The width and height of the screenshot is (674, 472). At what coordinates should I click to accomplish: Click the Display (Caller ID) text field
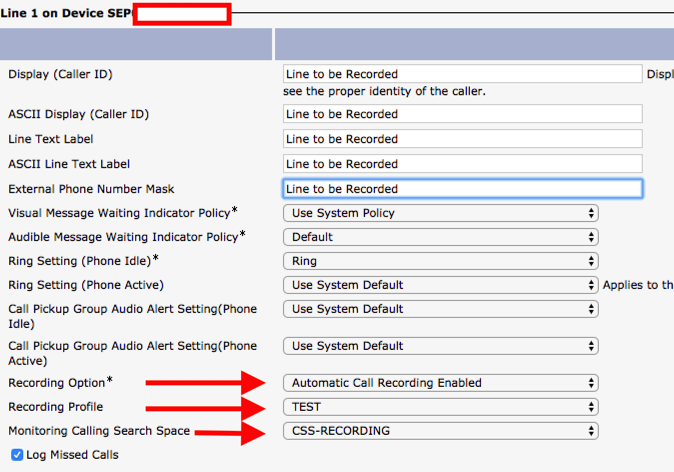coord(462,74)
